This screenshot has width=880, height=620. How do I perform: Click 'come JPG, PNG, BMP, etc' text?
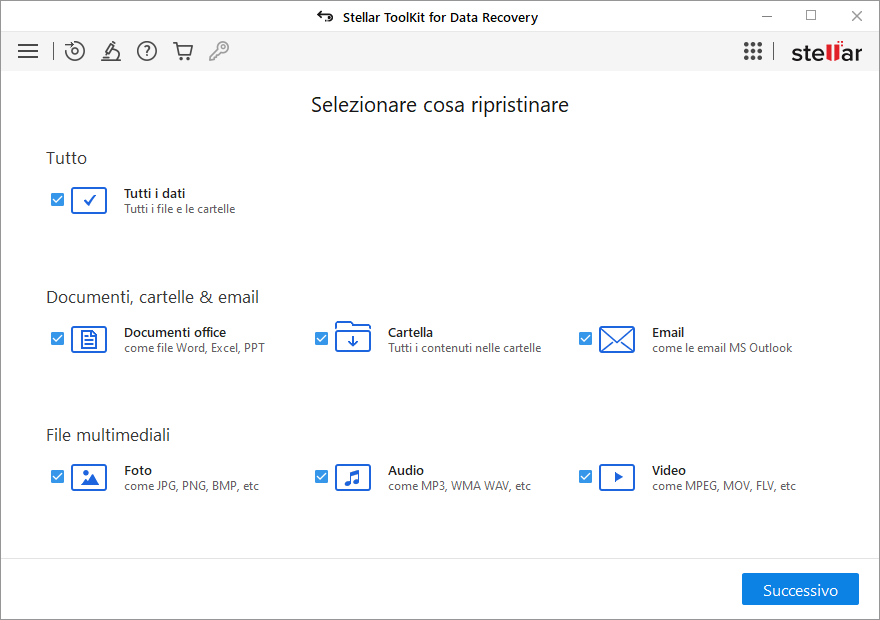[191, 486]
